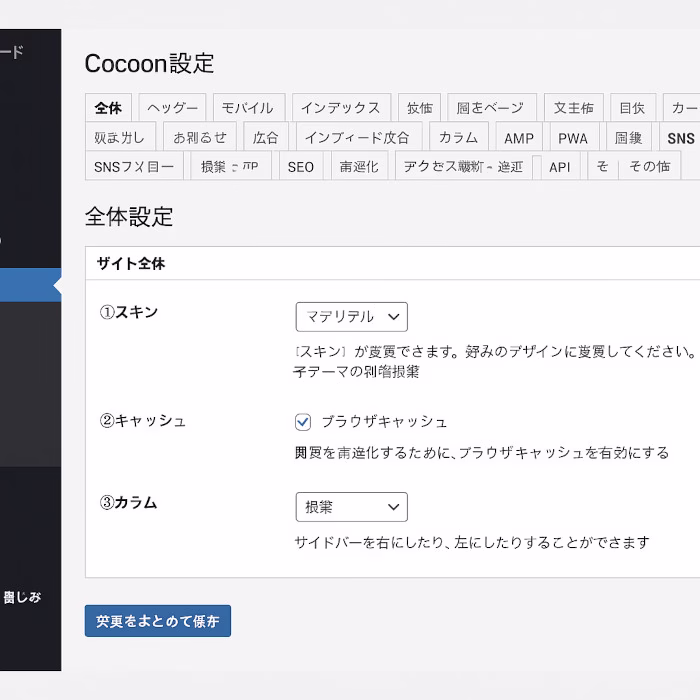Switch to the PWA tab

573,137
